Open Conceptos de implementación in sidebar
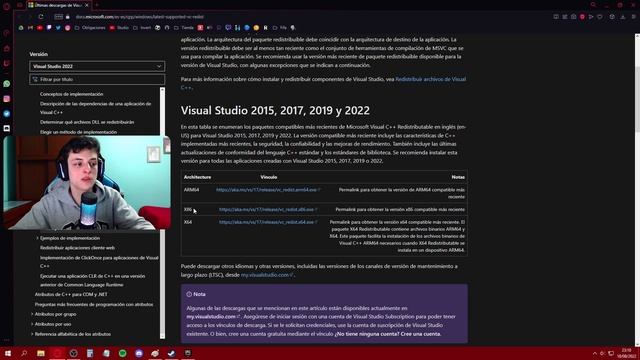640x360 pixels. pyautogui.click(x=71, y=94)
